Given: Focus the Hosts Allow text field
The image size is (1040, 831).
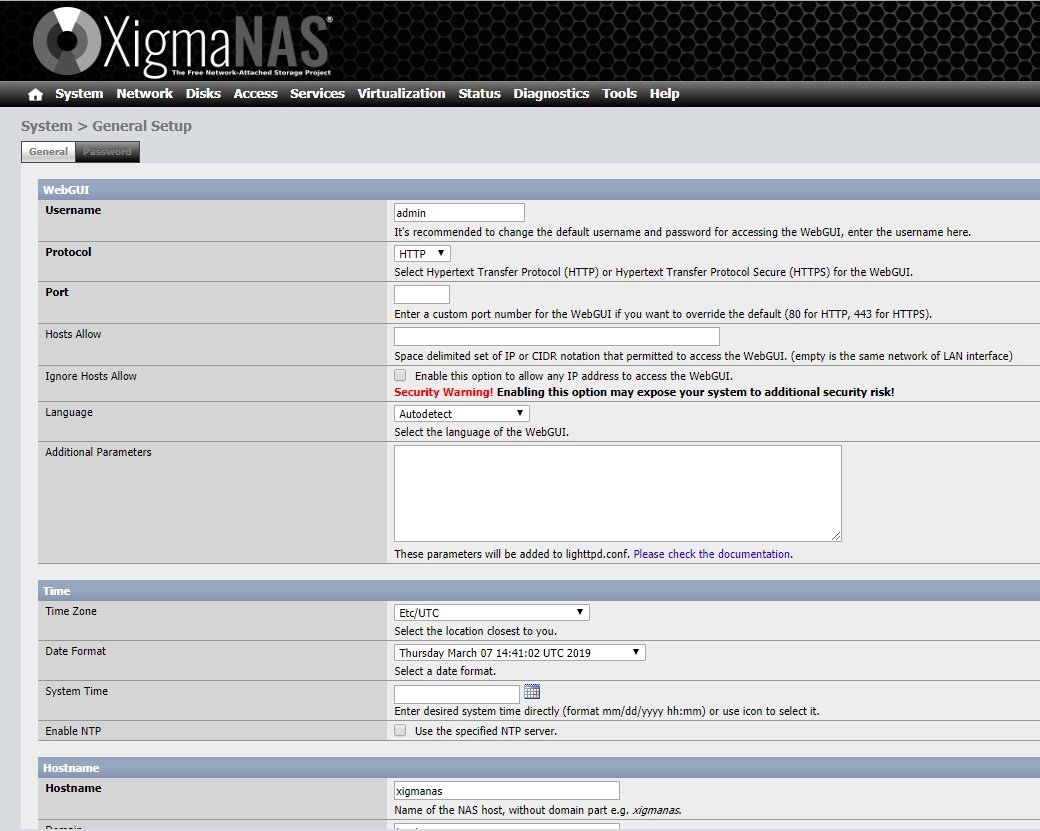Looking at the screenshot, I should 556,336.
